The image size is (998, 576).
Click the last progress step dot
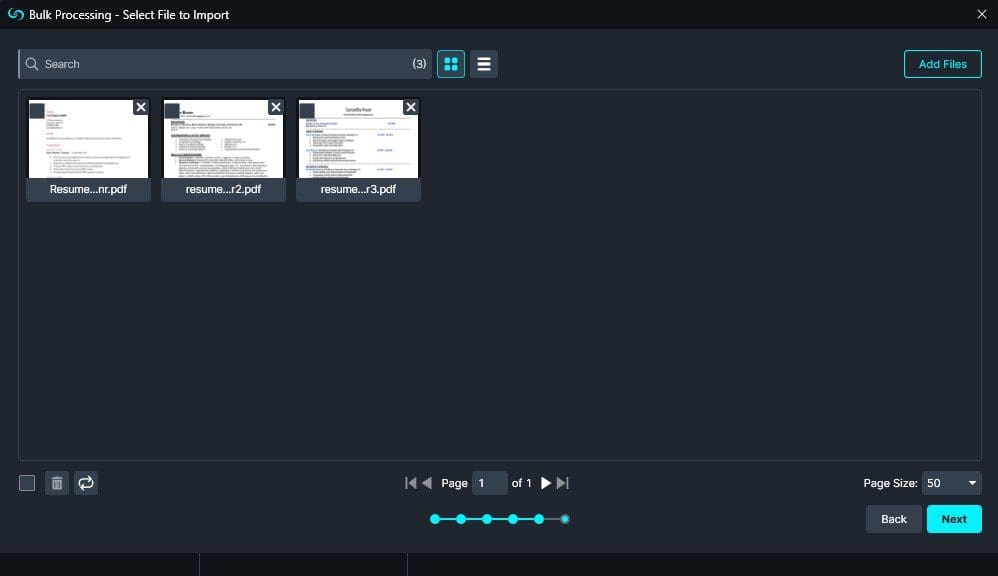pos(565,519)
